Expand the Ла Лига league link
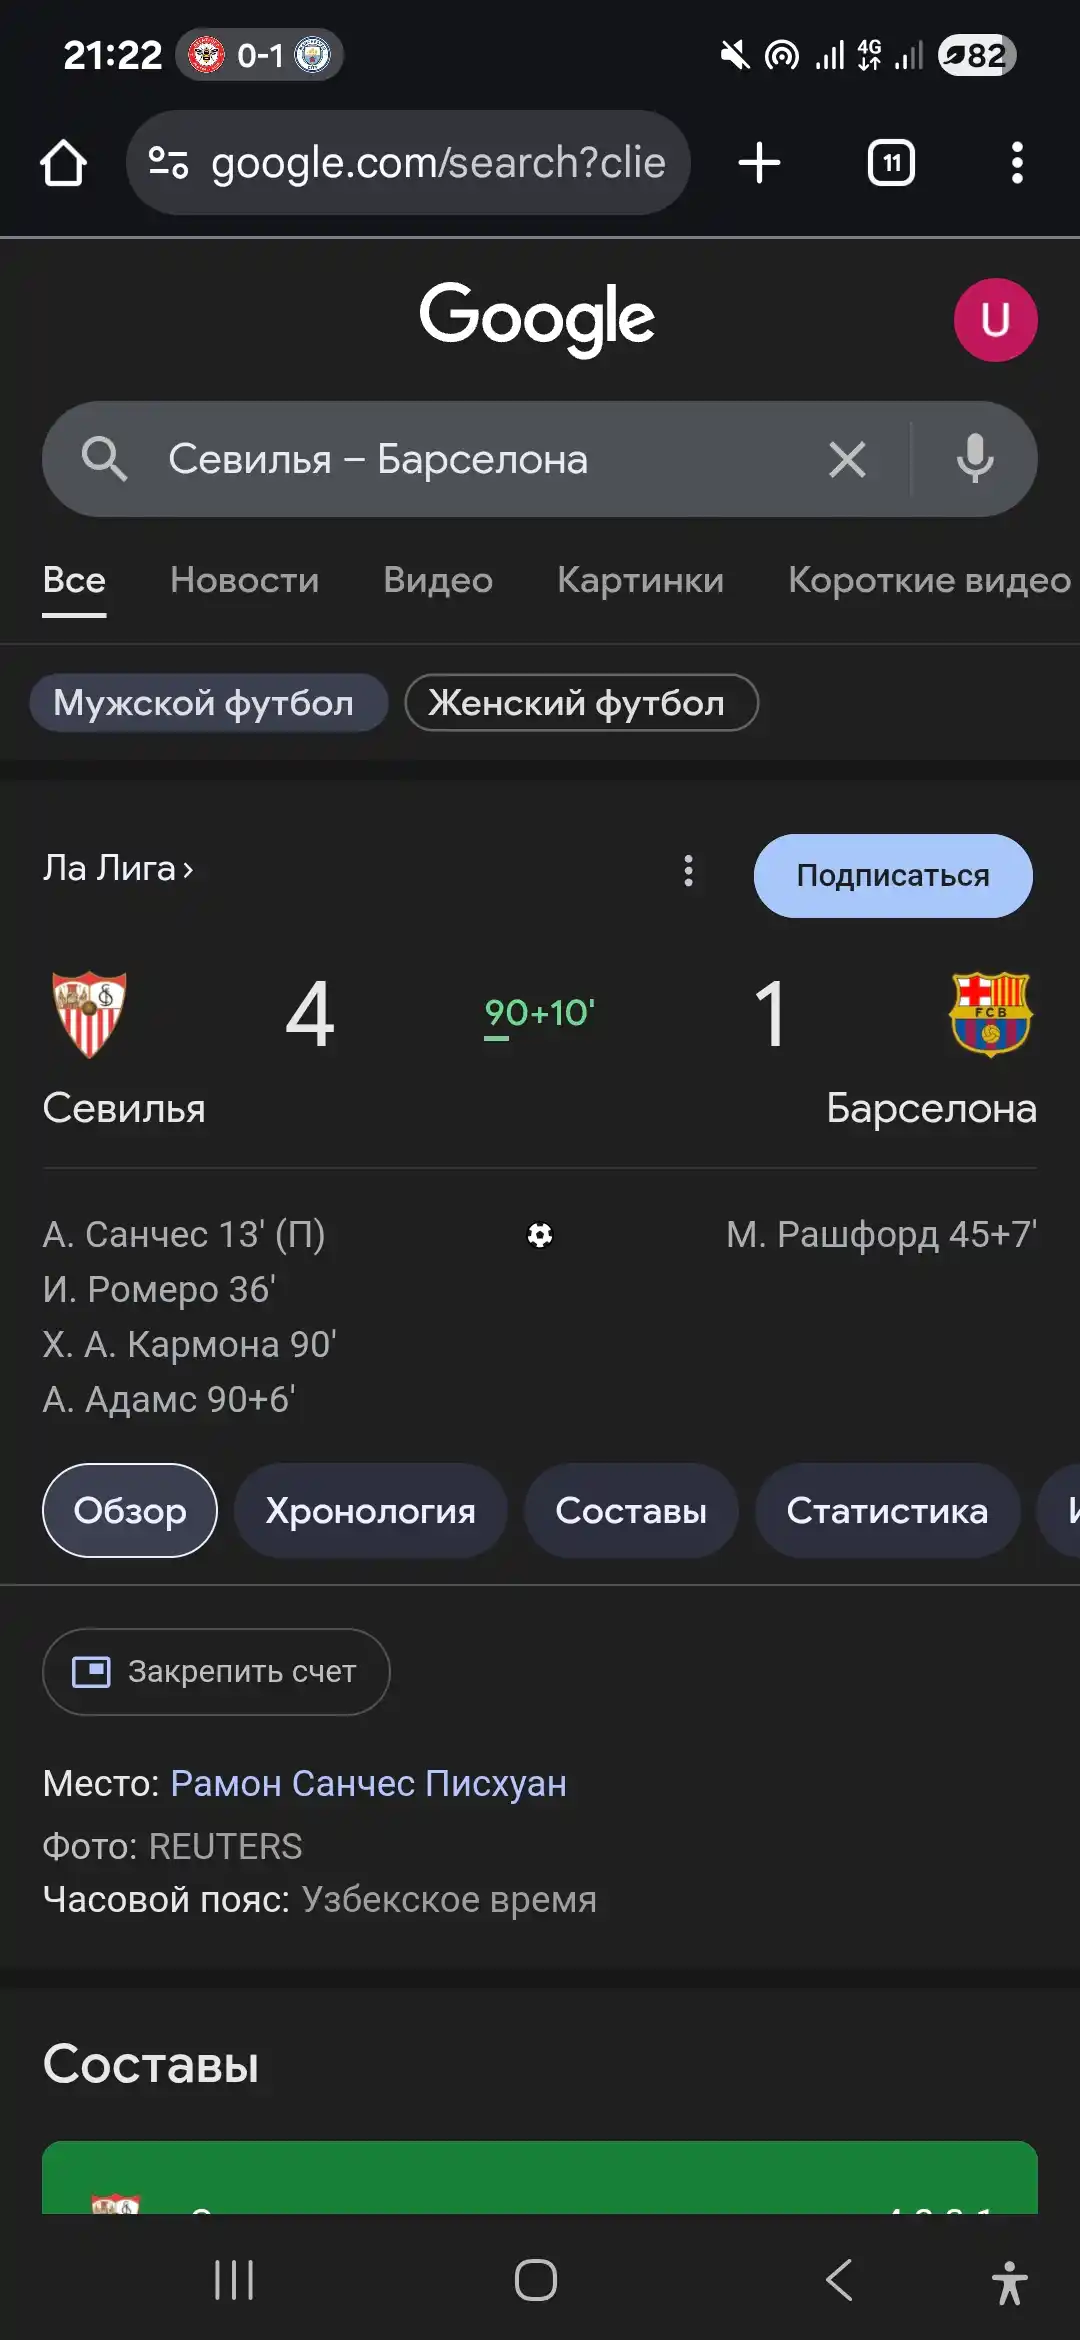Viewport: 1080px width, 2340px height. click(118, 868)
